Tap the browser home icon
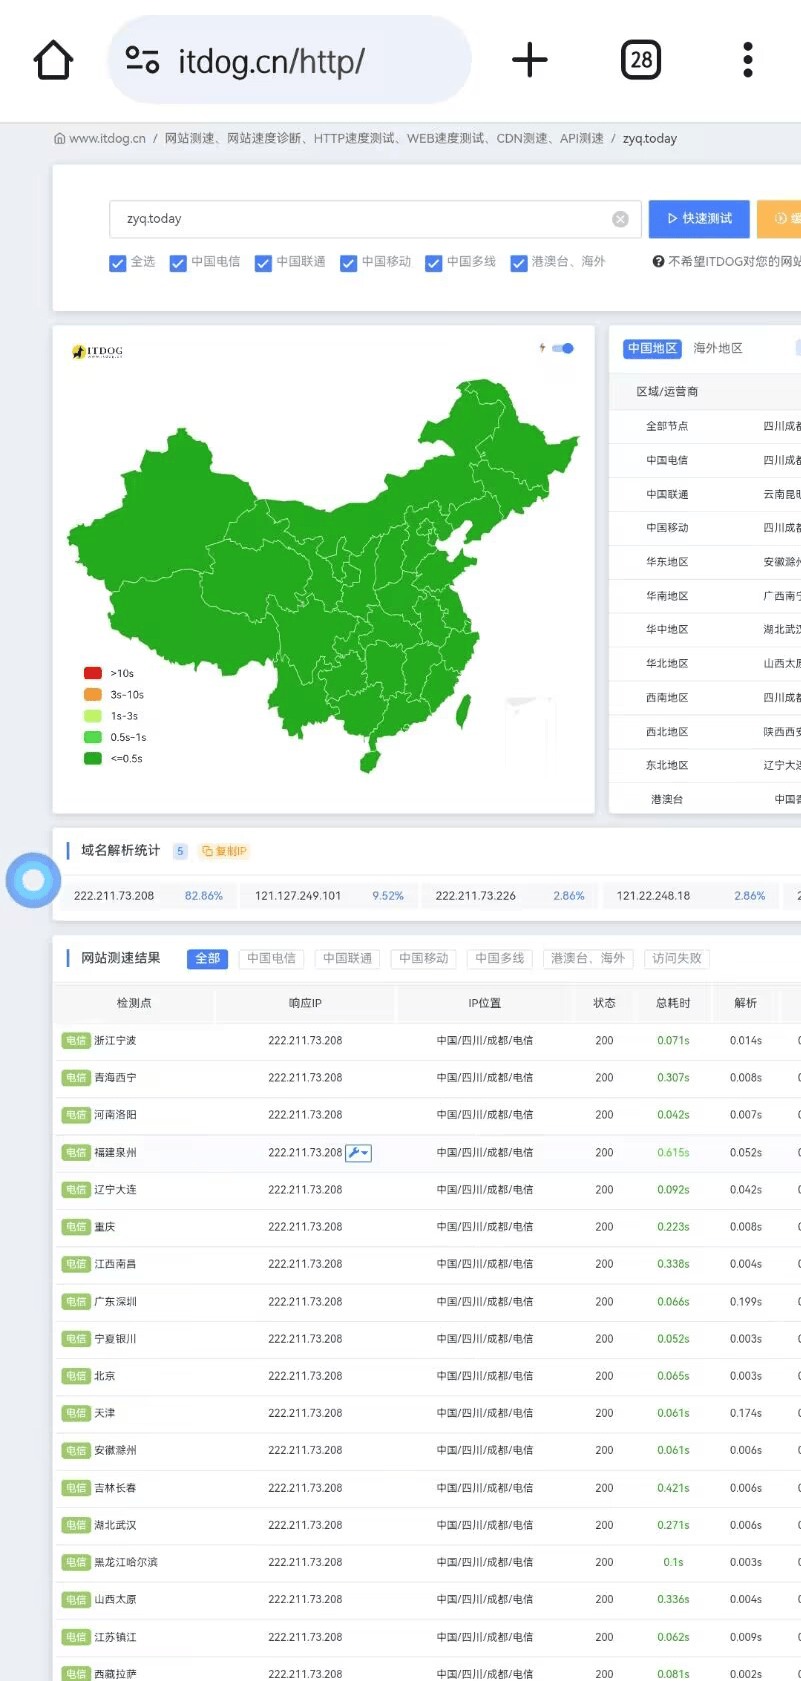 point(54,60)
